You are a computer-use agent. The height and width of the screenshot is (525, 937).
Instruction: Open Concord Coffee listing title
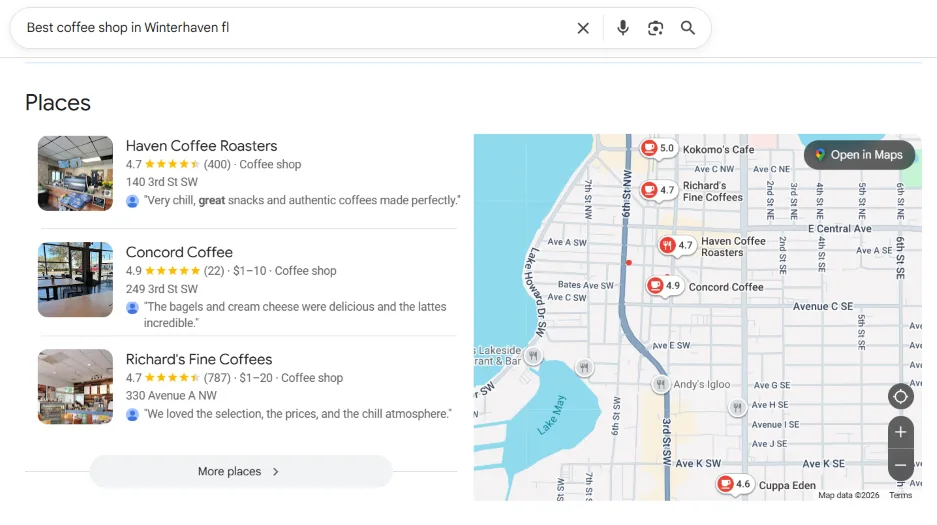pos(179,252)
